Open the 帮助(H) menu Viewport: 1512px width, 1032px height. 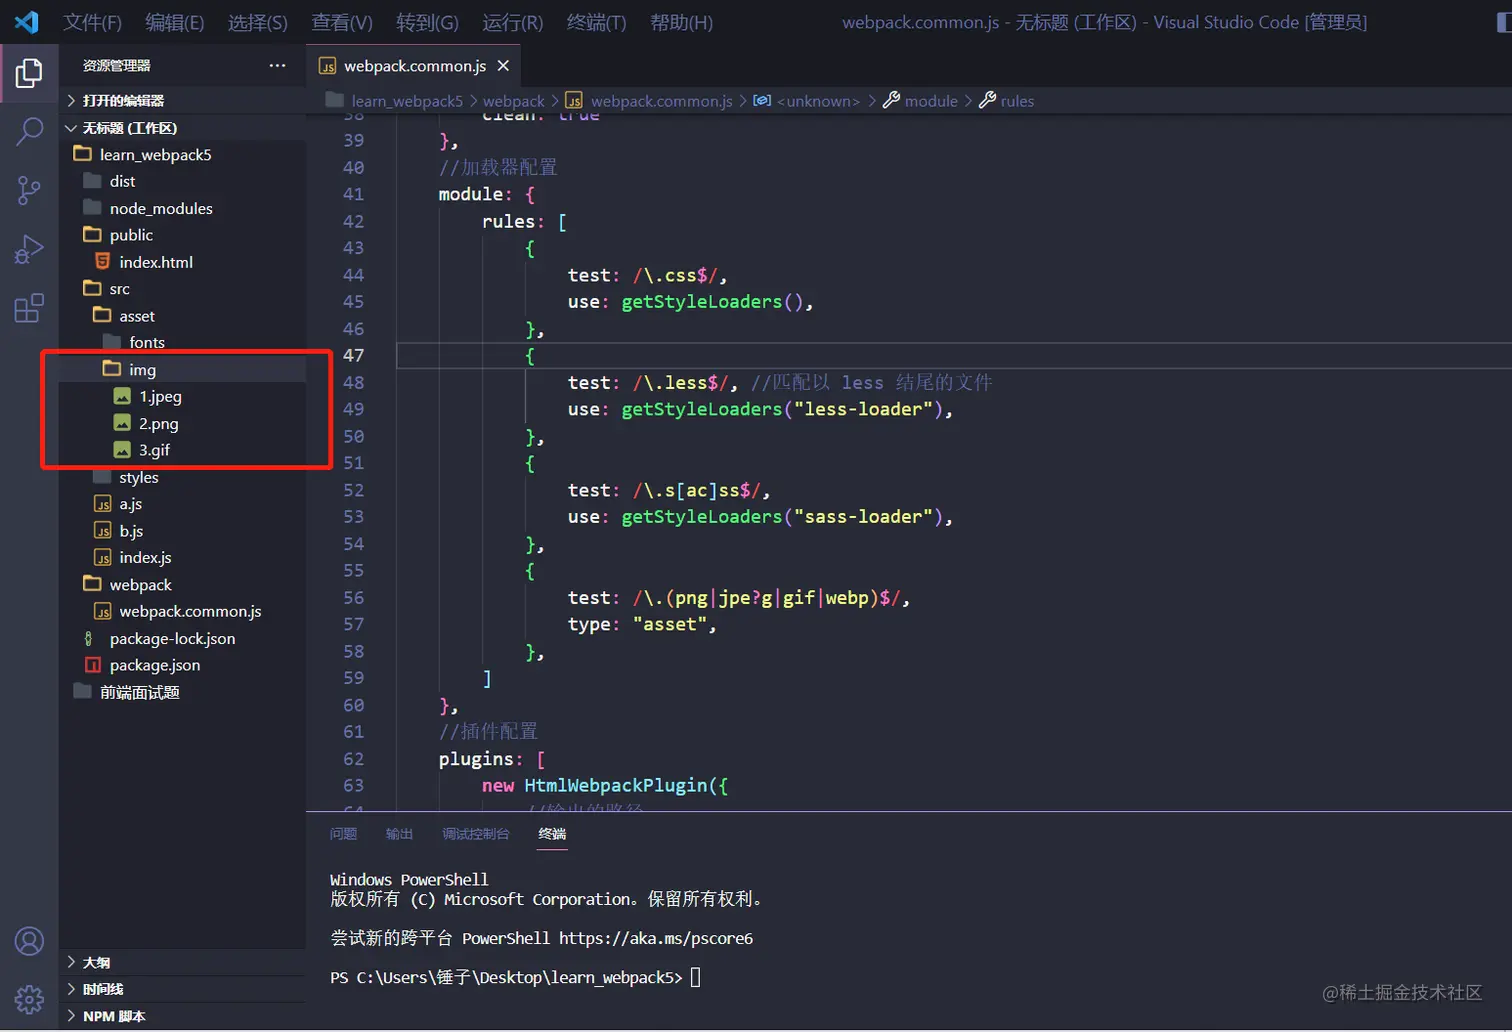tap(681, 22)
